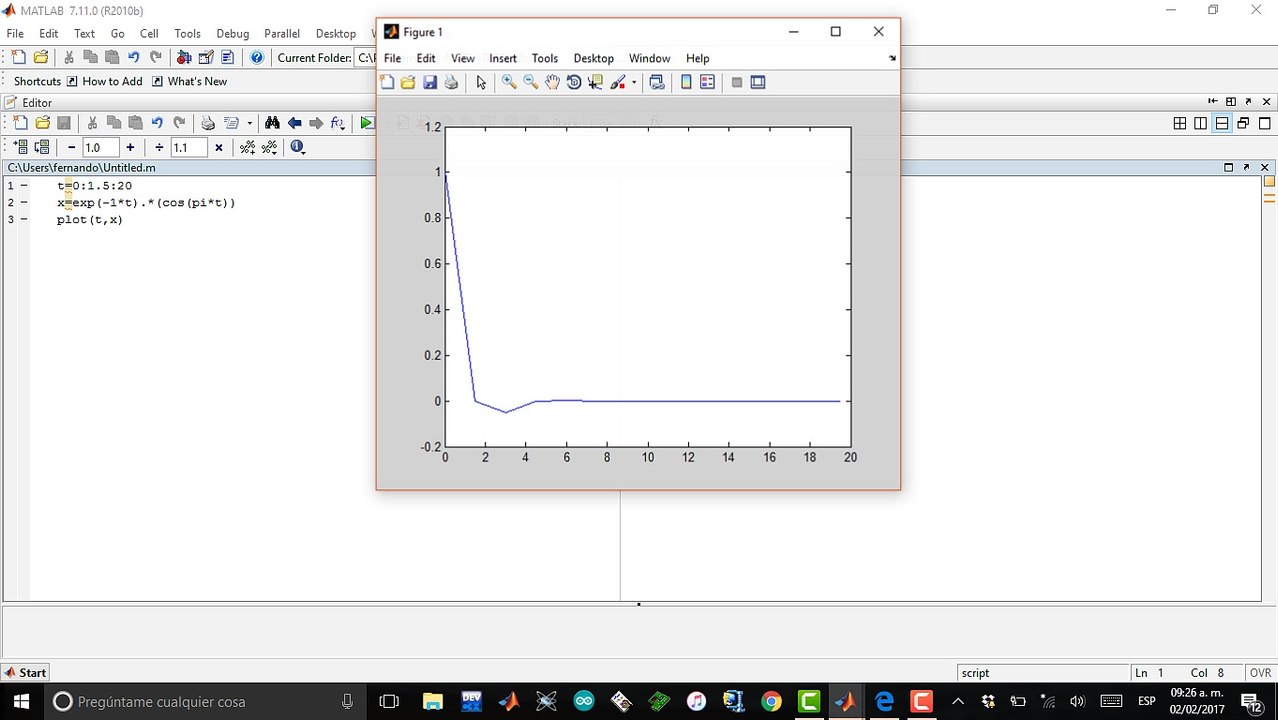Viewport: 1278px width, 720px height.
Task: Click increment plus button for 1.0
Action: click(130, 147)
